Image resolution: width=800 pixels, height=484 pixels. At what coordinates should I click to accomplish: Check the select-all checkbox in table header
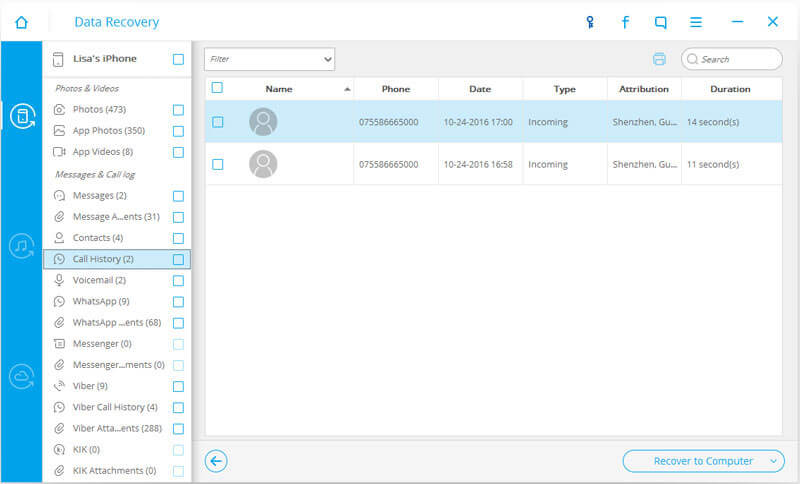(x=217, y=88)
